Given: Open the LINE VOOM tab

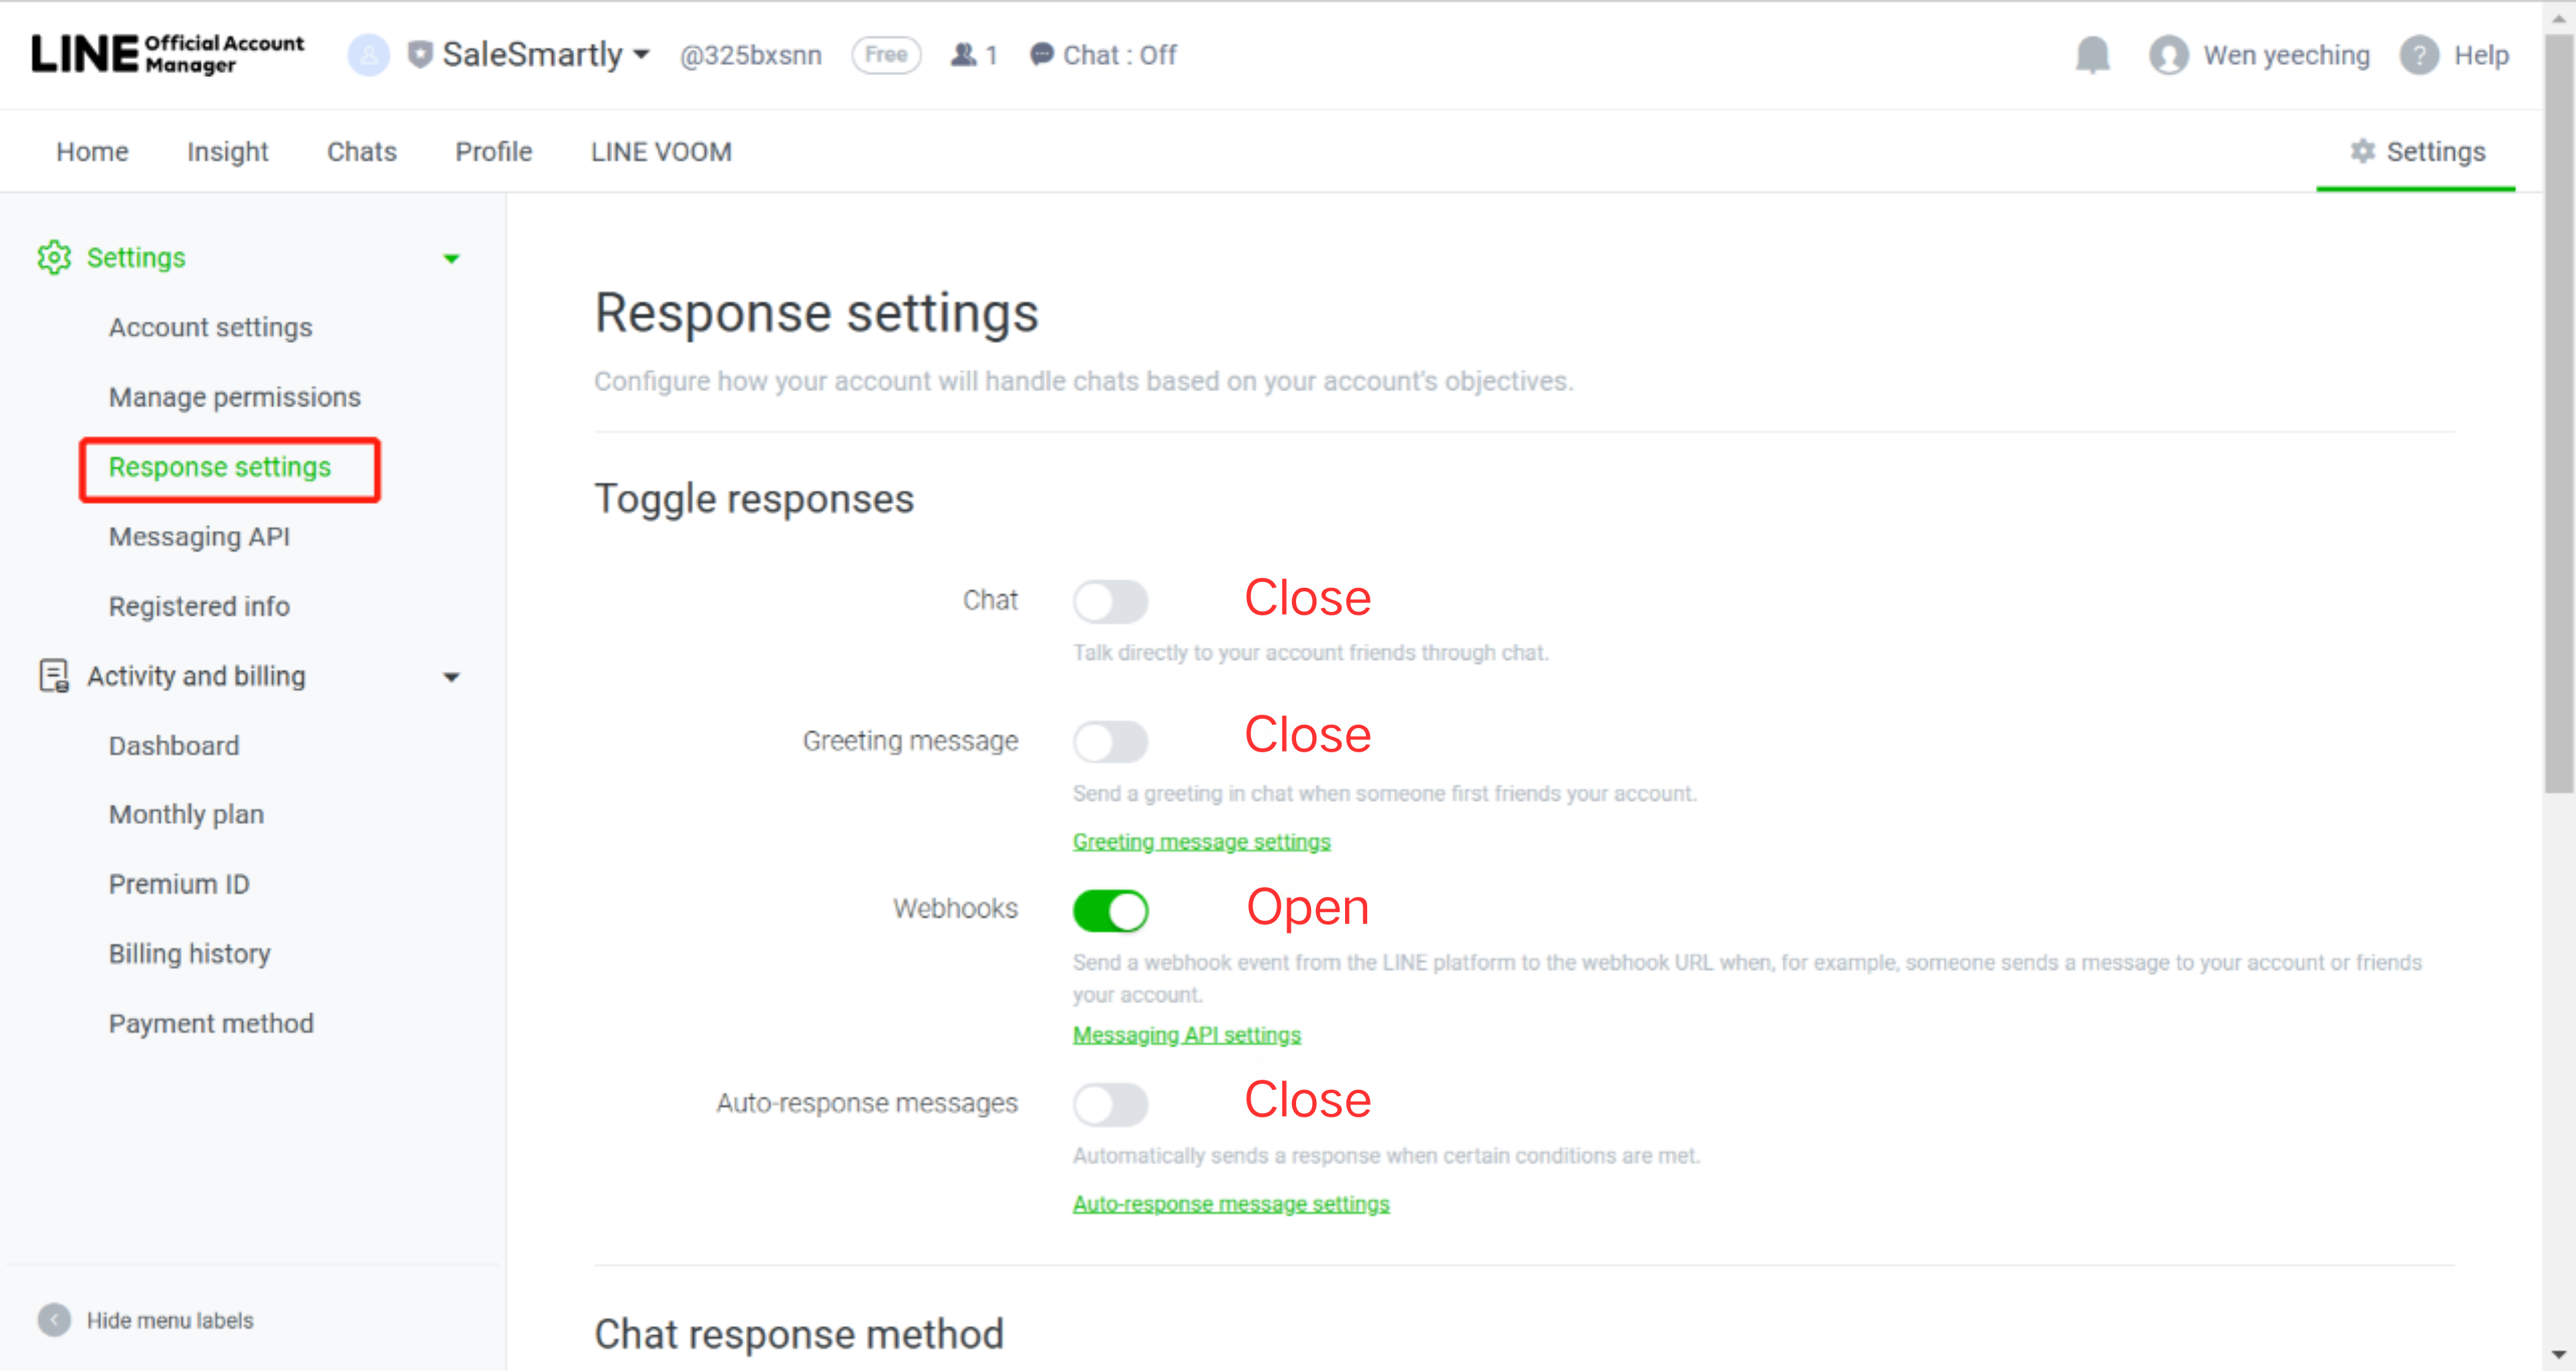Looking at the screenshot, I should tap(661, 152).
